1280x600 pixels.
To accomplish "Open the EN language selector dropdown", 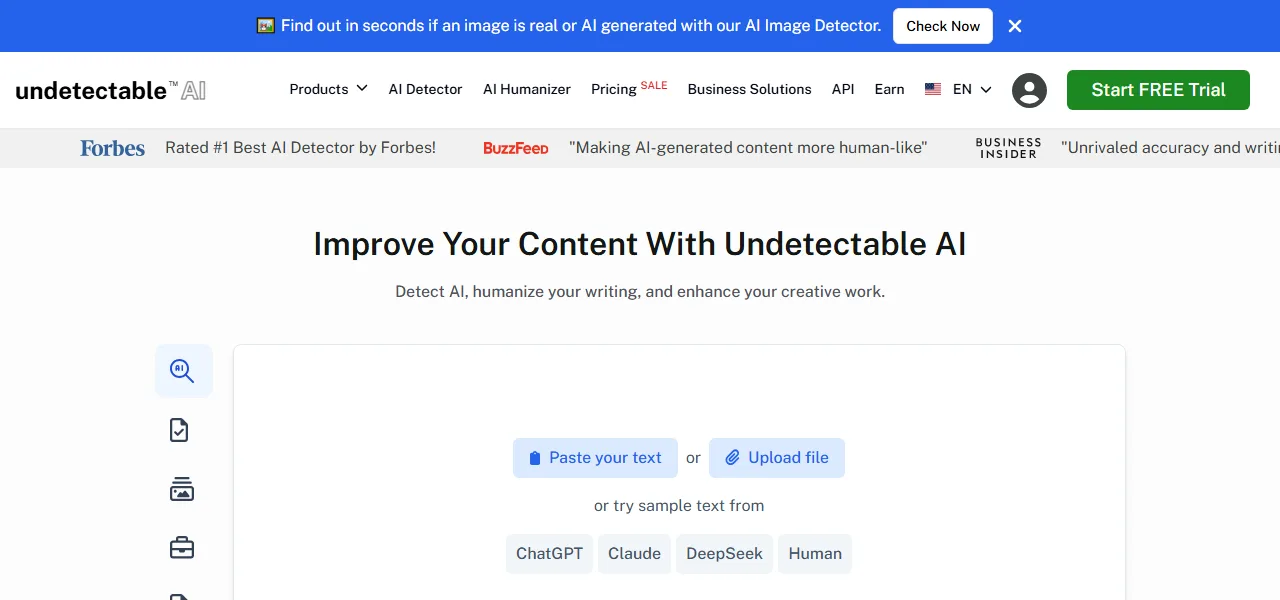I will [972, 89].
